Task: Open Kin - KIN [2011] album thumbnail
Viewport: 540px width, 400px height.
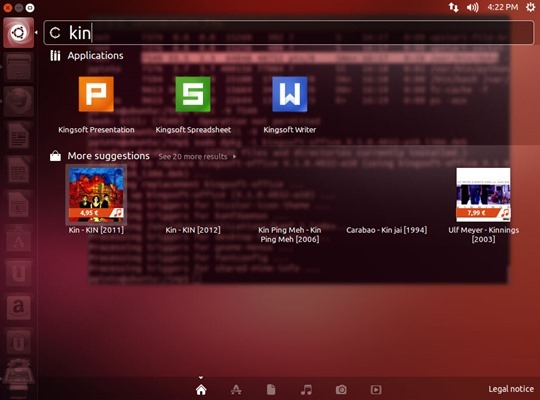Action: tap(96, 195)
